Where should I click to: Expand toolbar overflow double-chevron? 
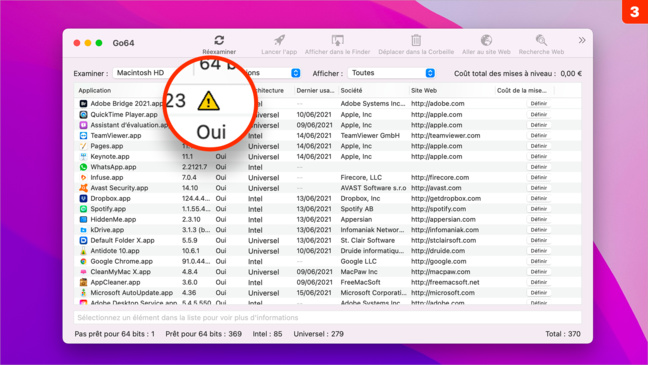coord(582,40)
